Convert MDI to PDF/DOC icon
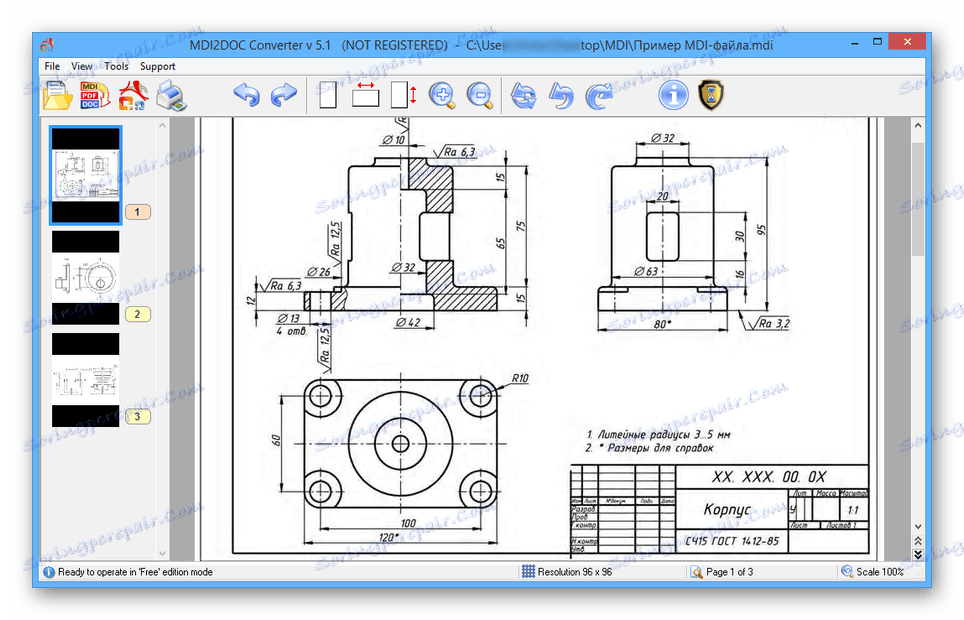Image resolution: width=964 pixels, height=620 pixels. click(95, 95)
